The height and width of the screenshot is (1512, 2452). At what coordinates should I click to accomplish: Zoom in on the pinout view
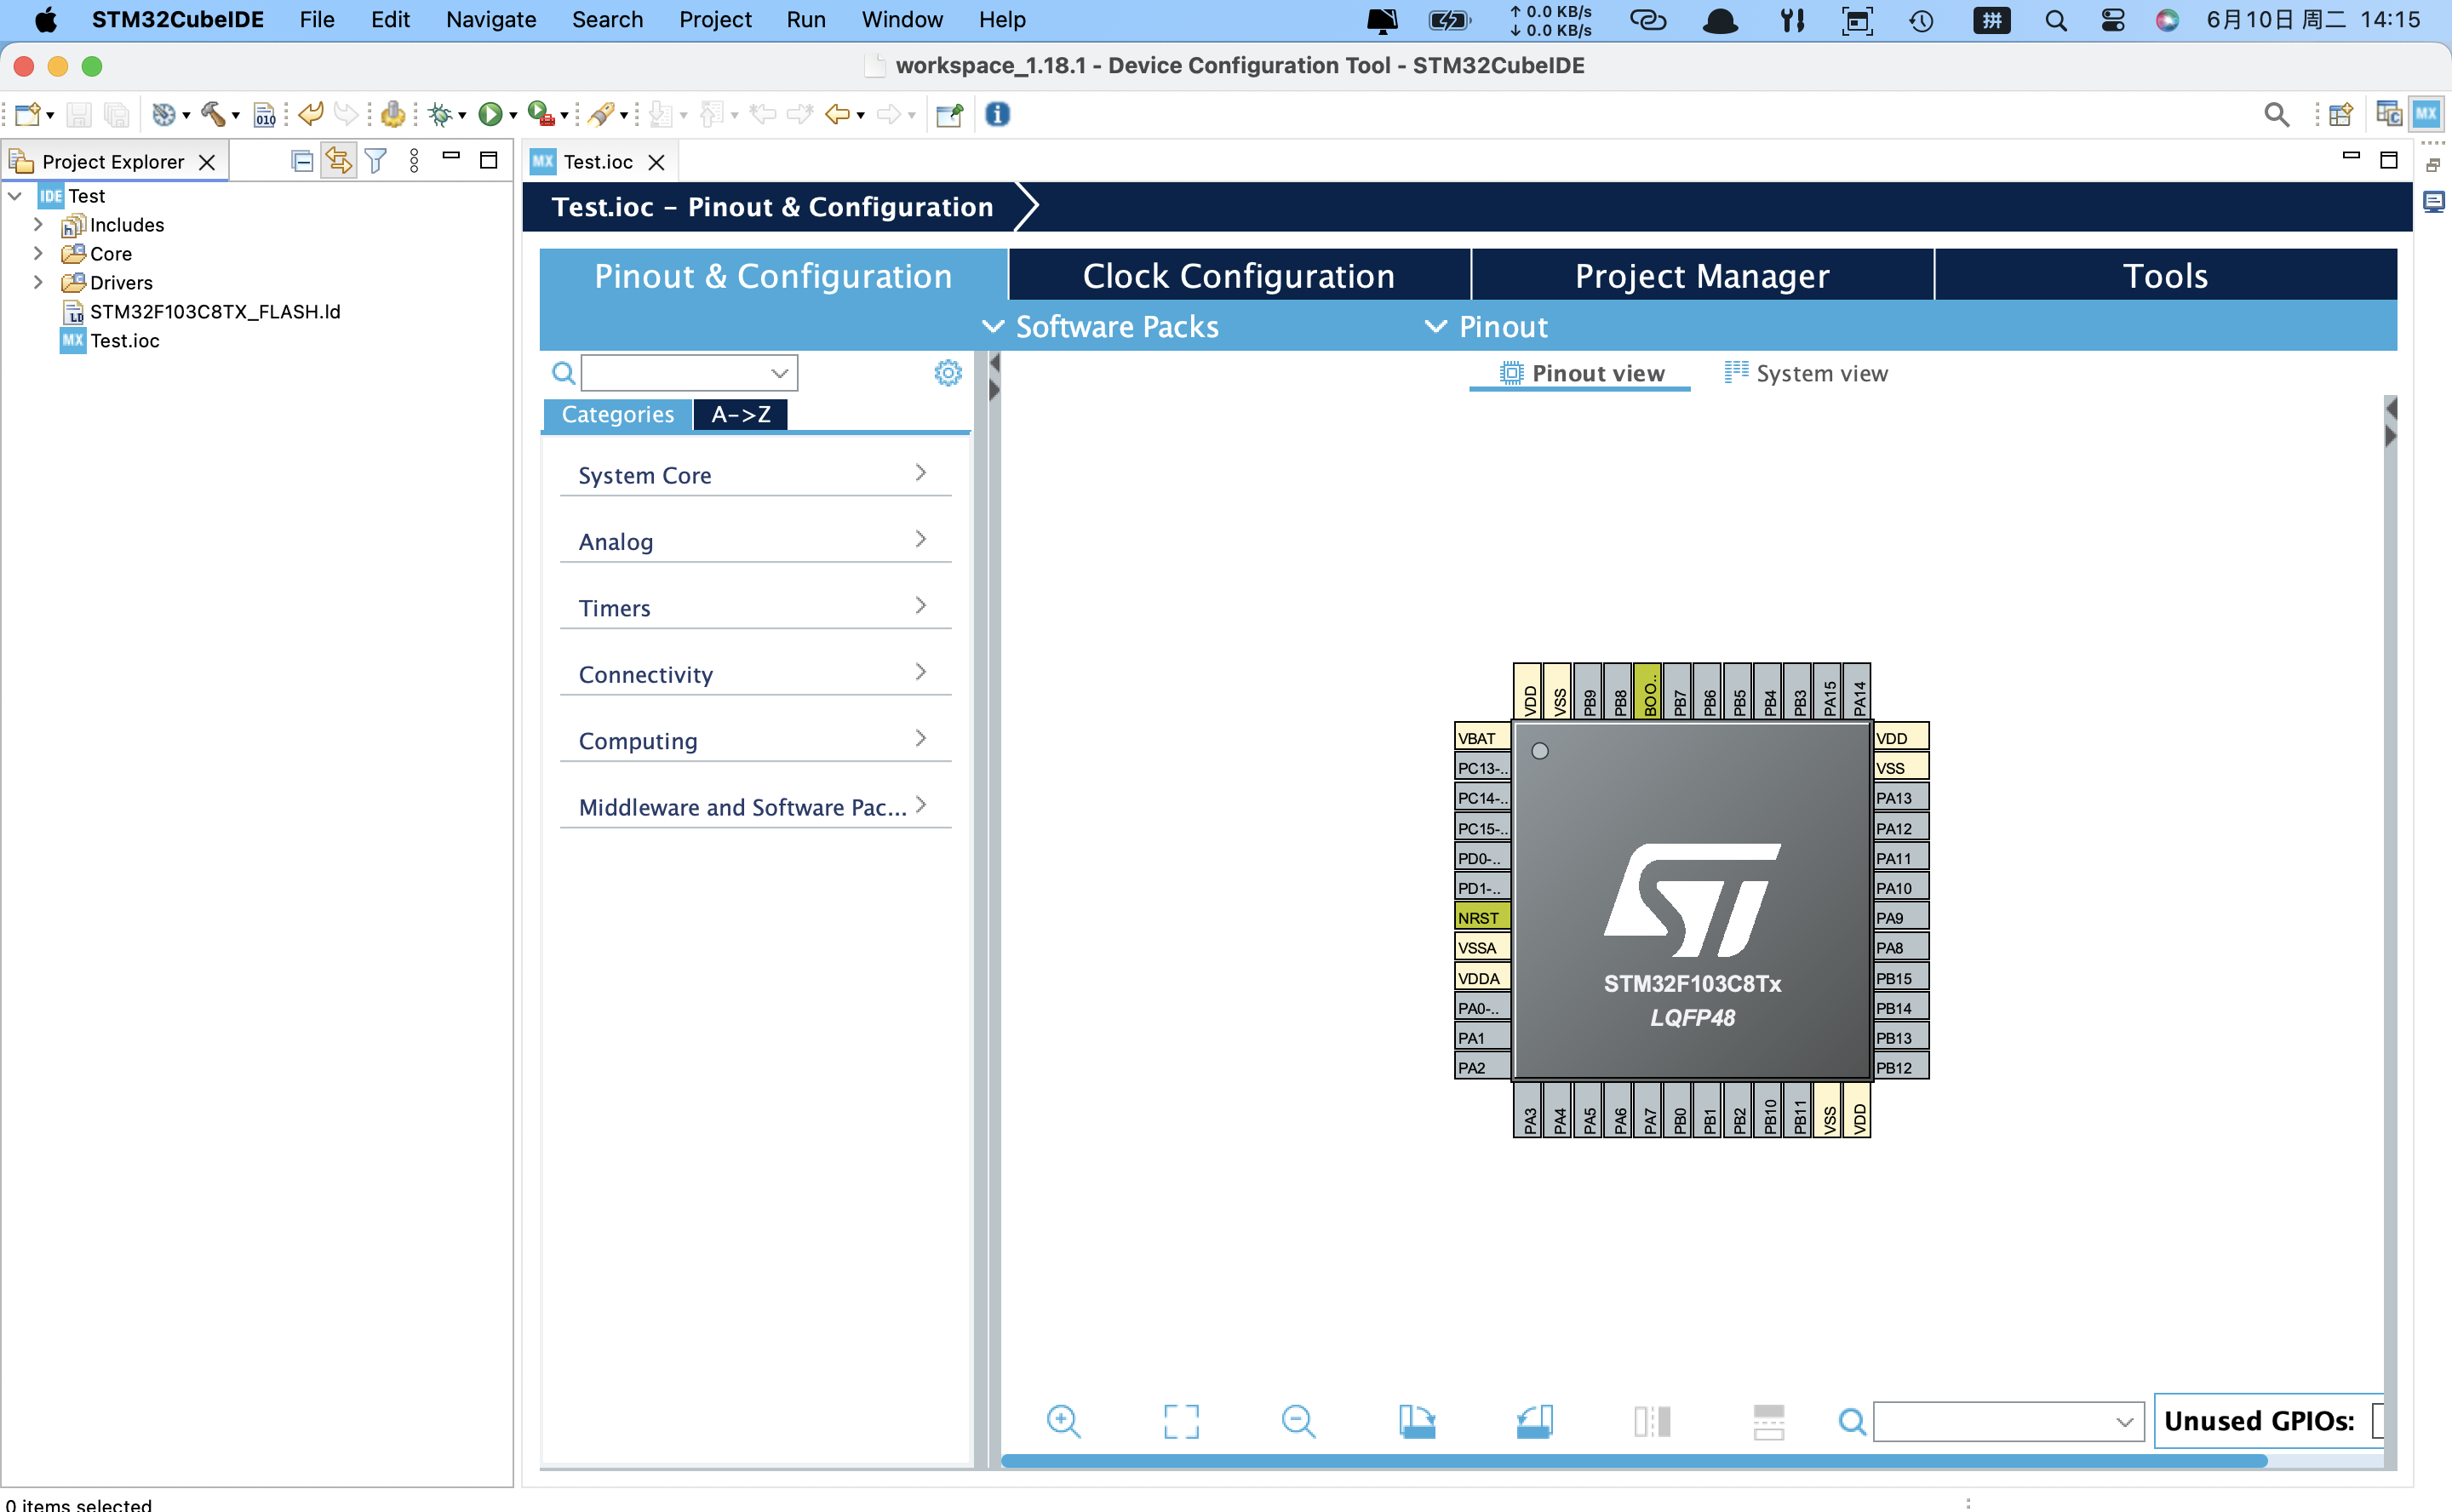1063,1421
